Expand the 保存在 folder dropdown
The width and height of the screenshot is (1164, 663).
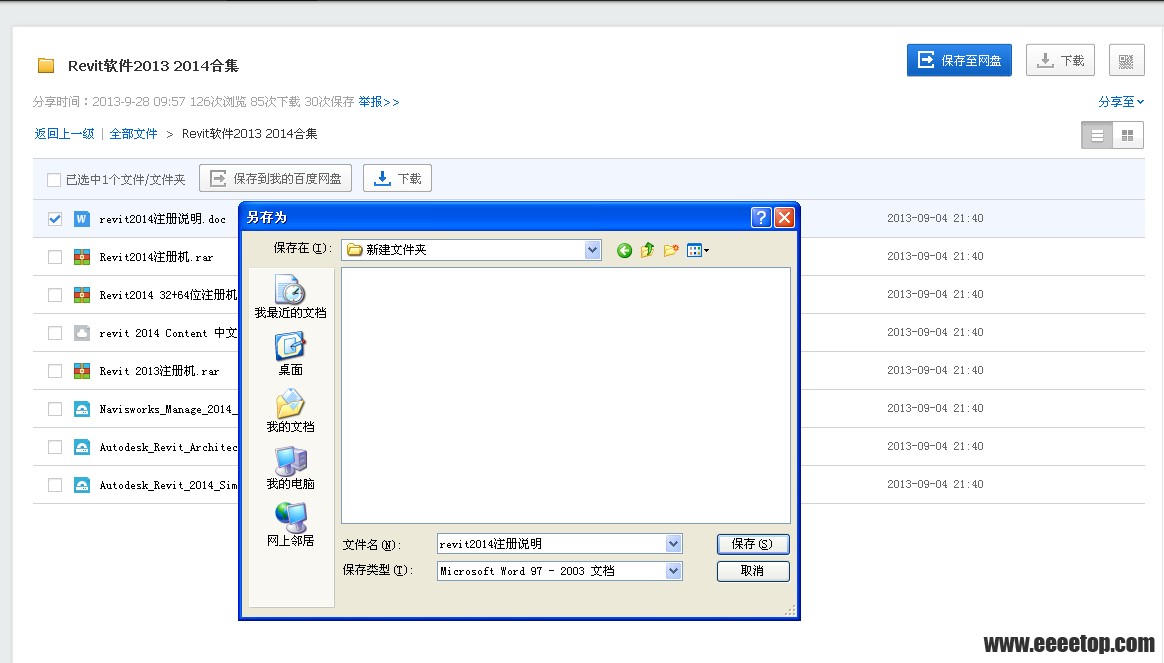coord(592,250)
